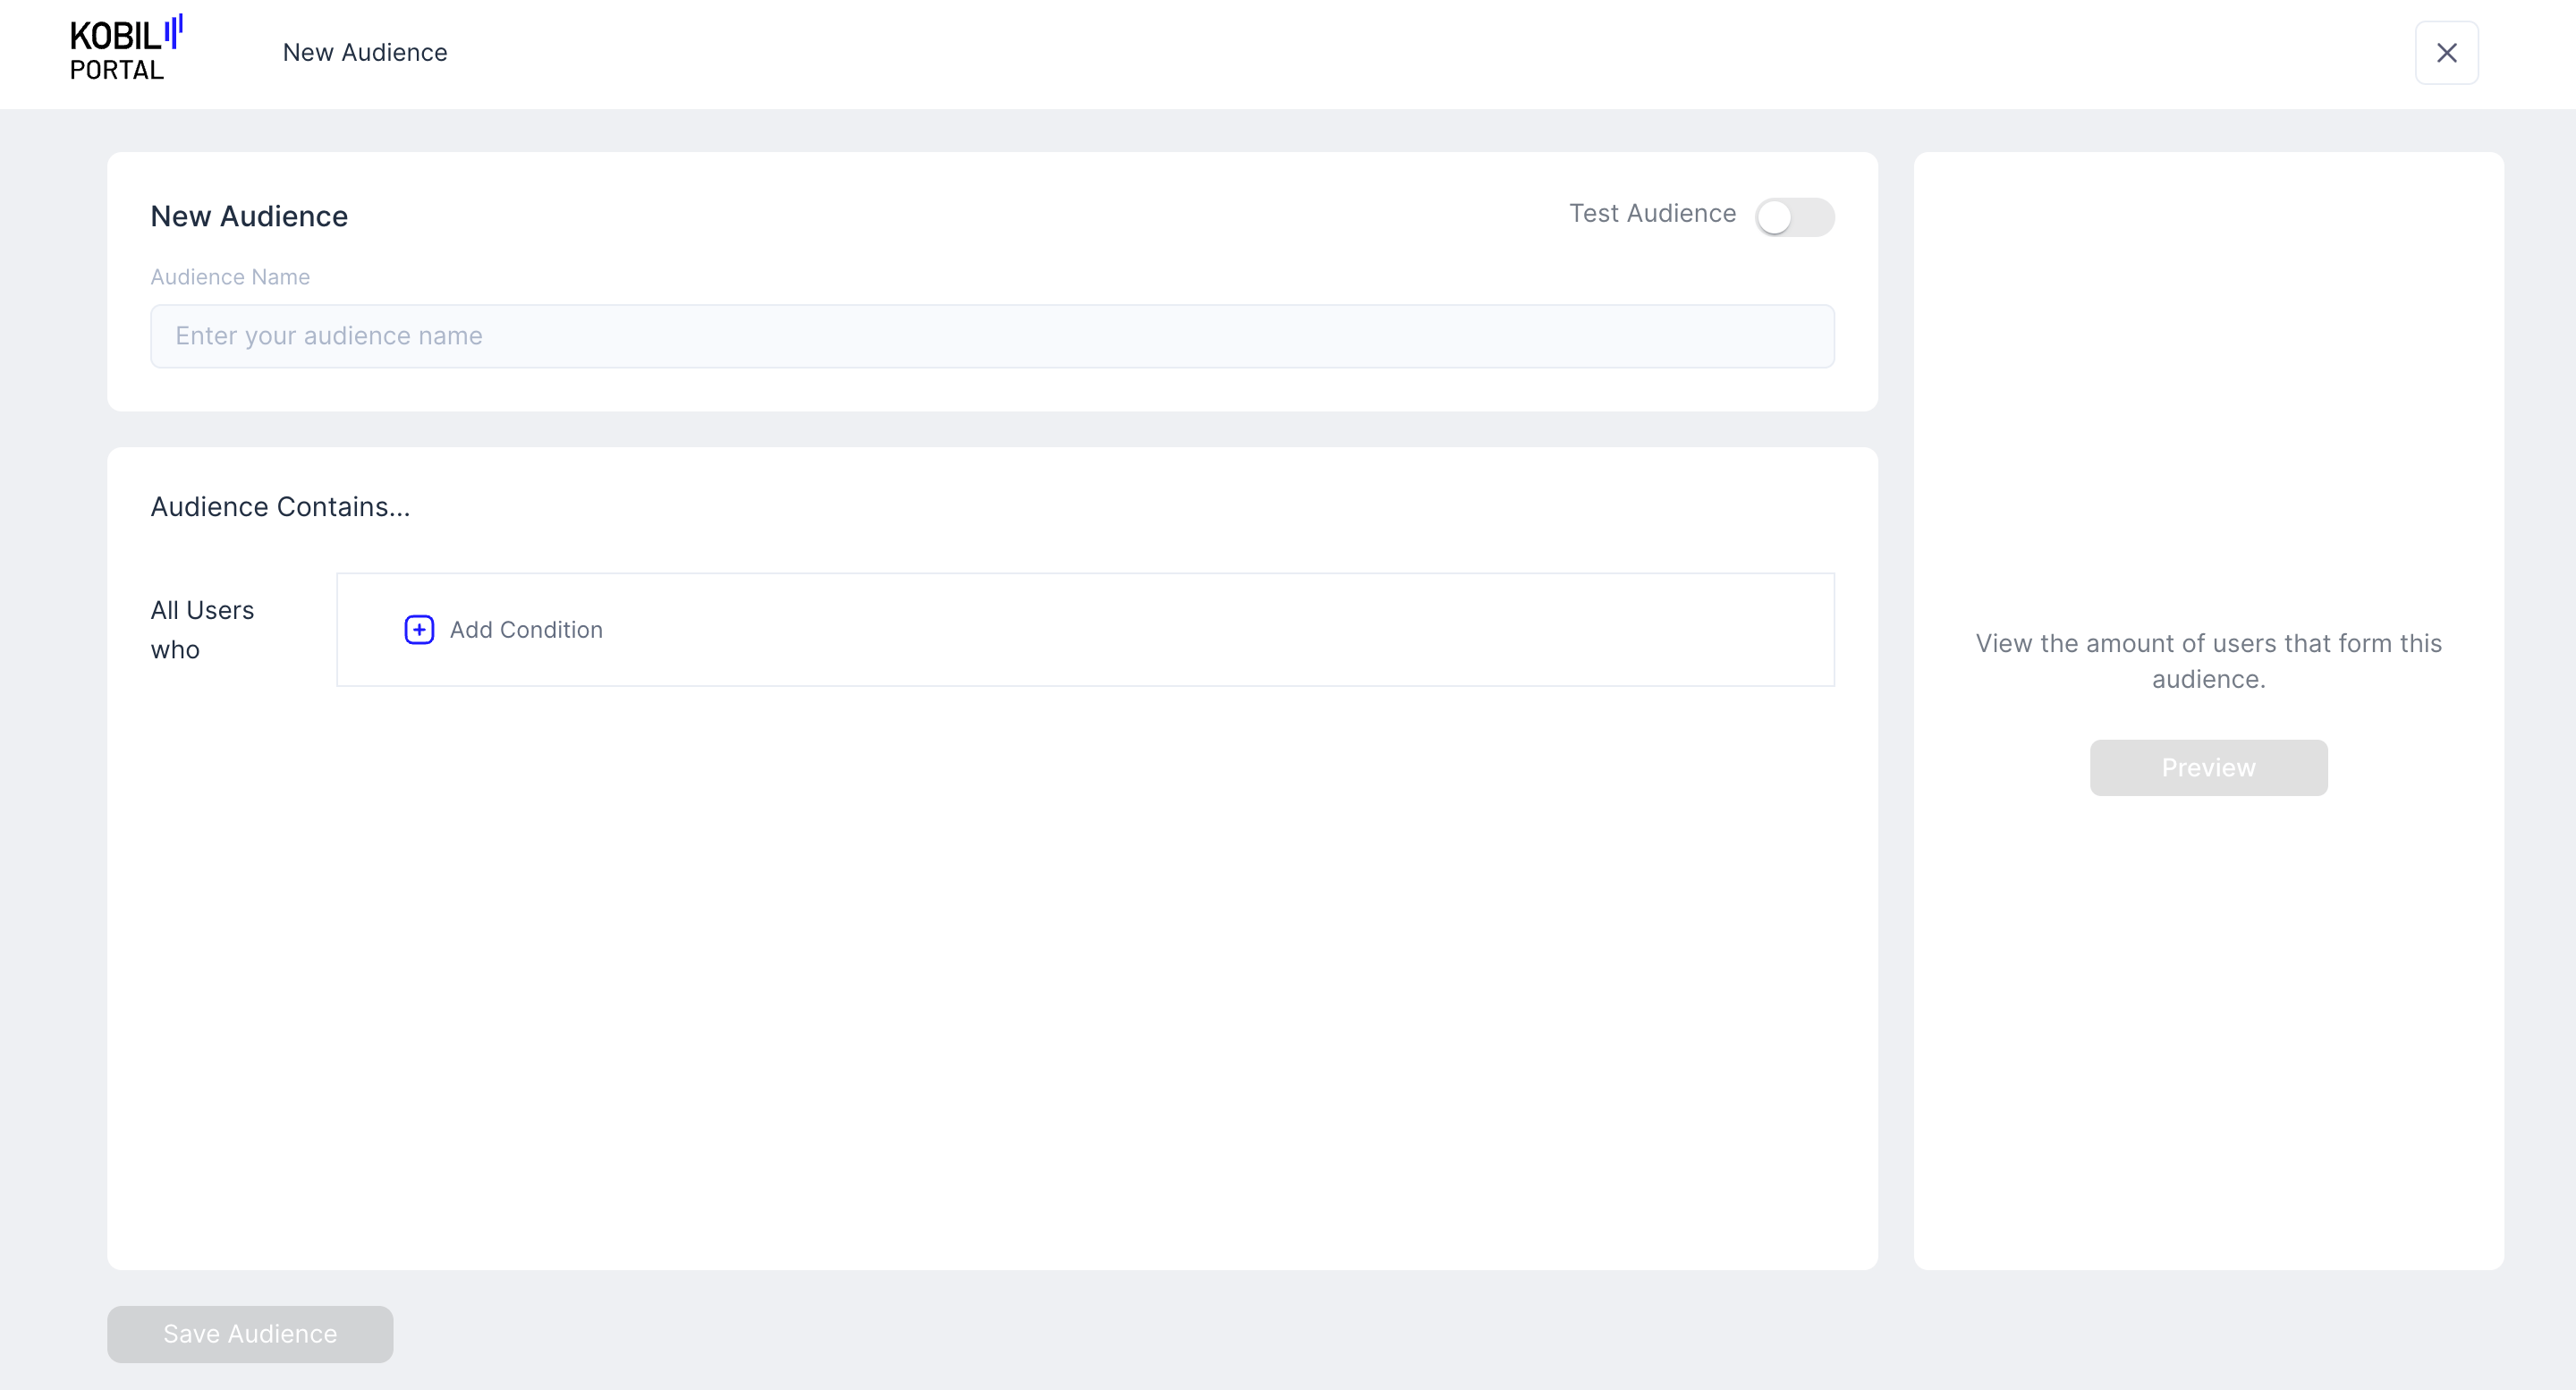Image resolution: width=2576 pixels, height=1390 pixels.
Task: Click the Test Audience label text
Action: click(1651, 213)
